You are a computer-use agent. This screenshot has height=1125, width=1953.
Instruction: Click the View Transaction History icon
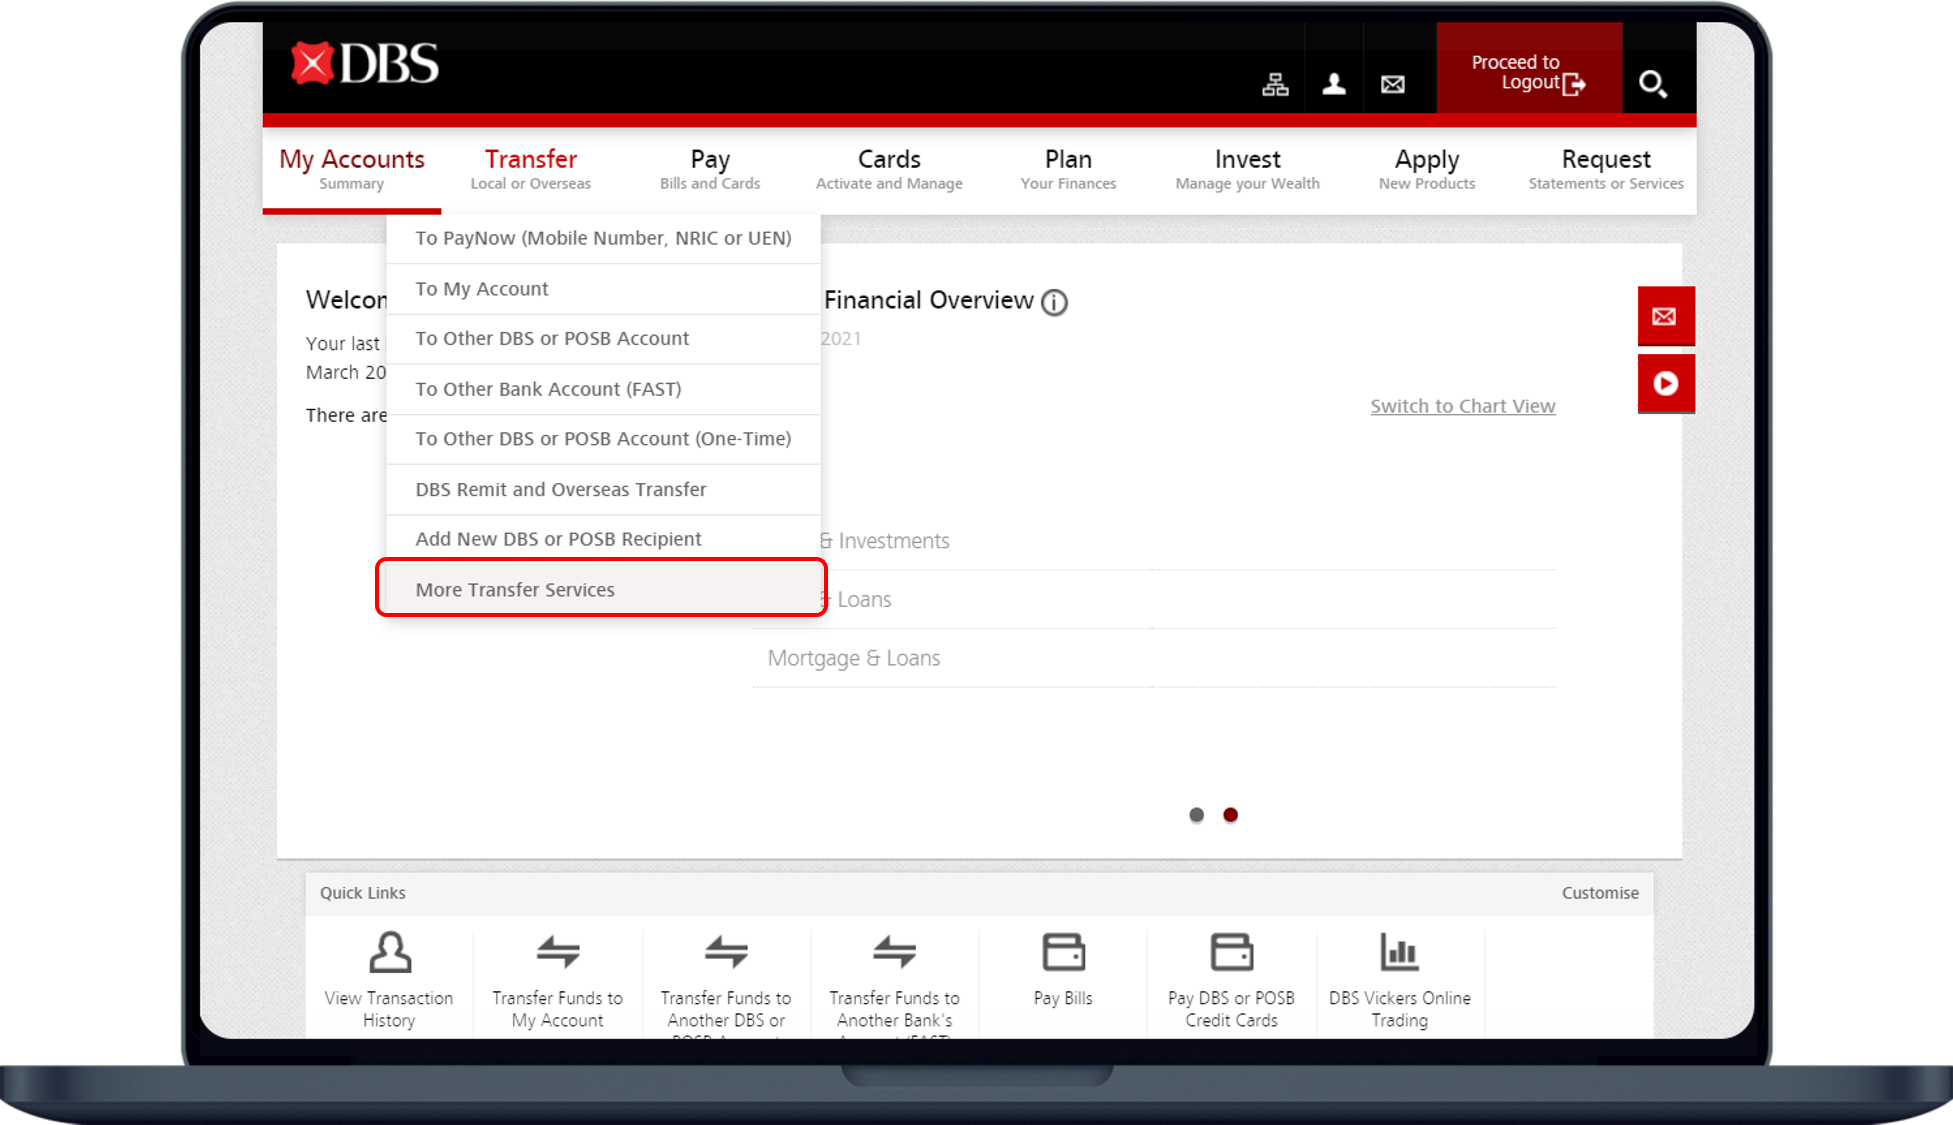click(390, 953)
